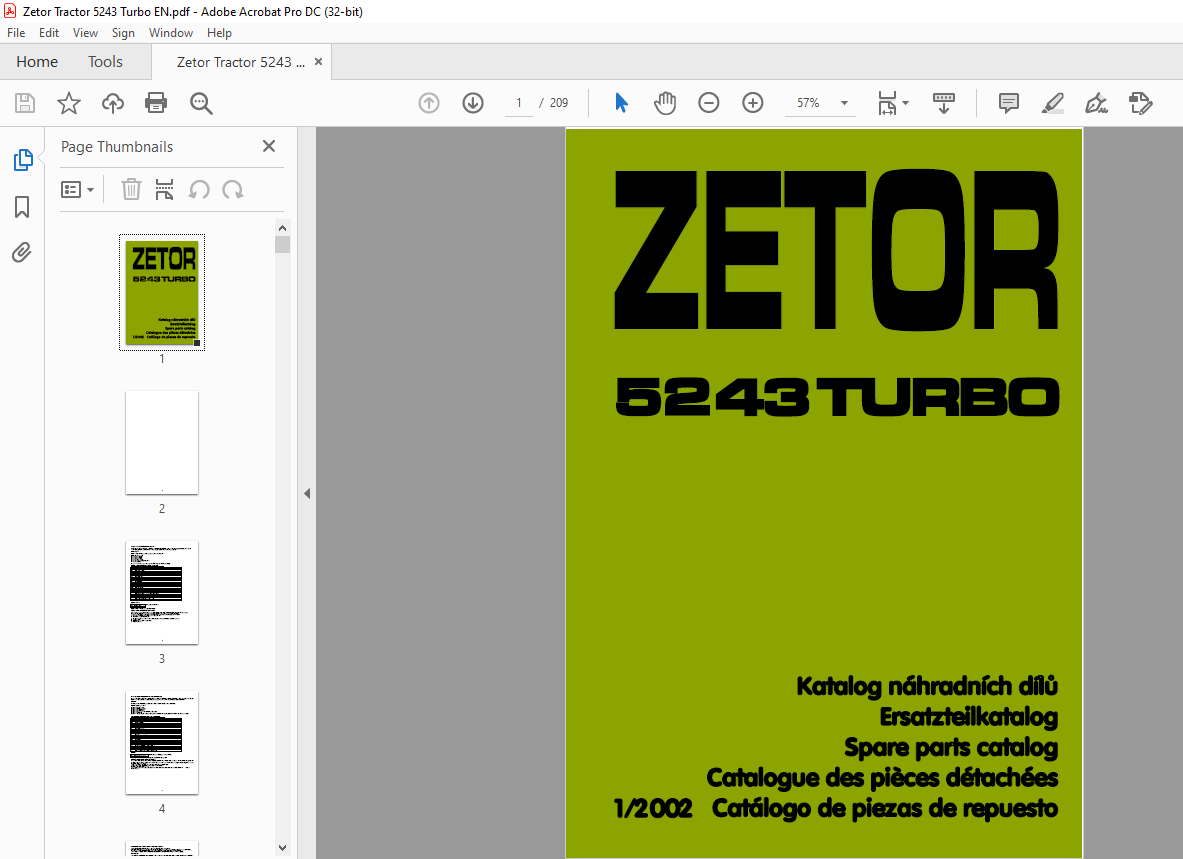Open the Bookmarks sidebar panel
This screenshot has width=1183, height=859.
tap(23, 207)
